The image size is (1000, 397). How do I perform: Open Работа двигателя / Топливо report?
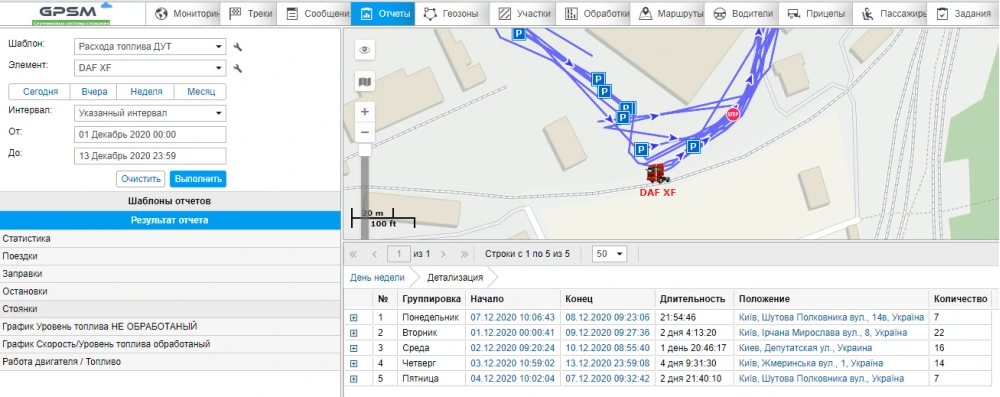pos(170,362)
